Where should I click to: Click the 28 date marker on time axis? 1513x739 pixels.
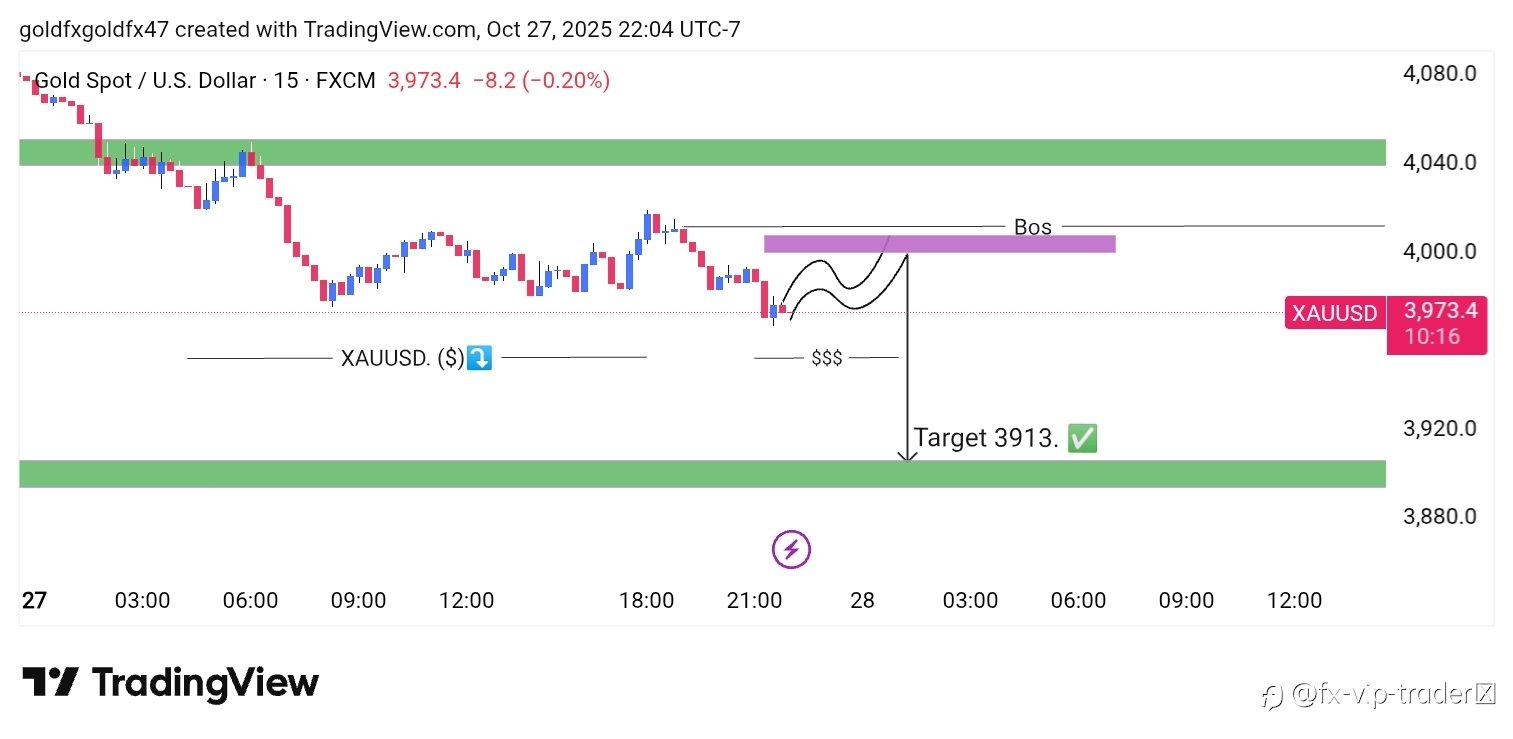coord(862,601)
